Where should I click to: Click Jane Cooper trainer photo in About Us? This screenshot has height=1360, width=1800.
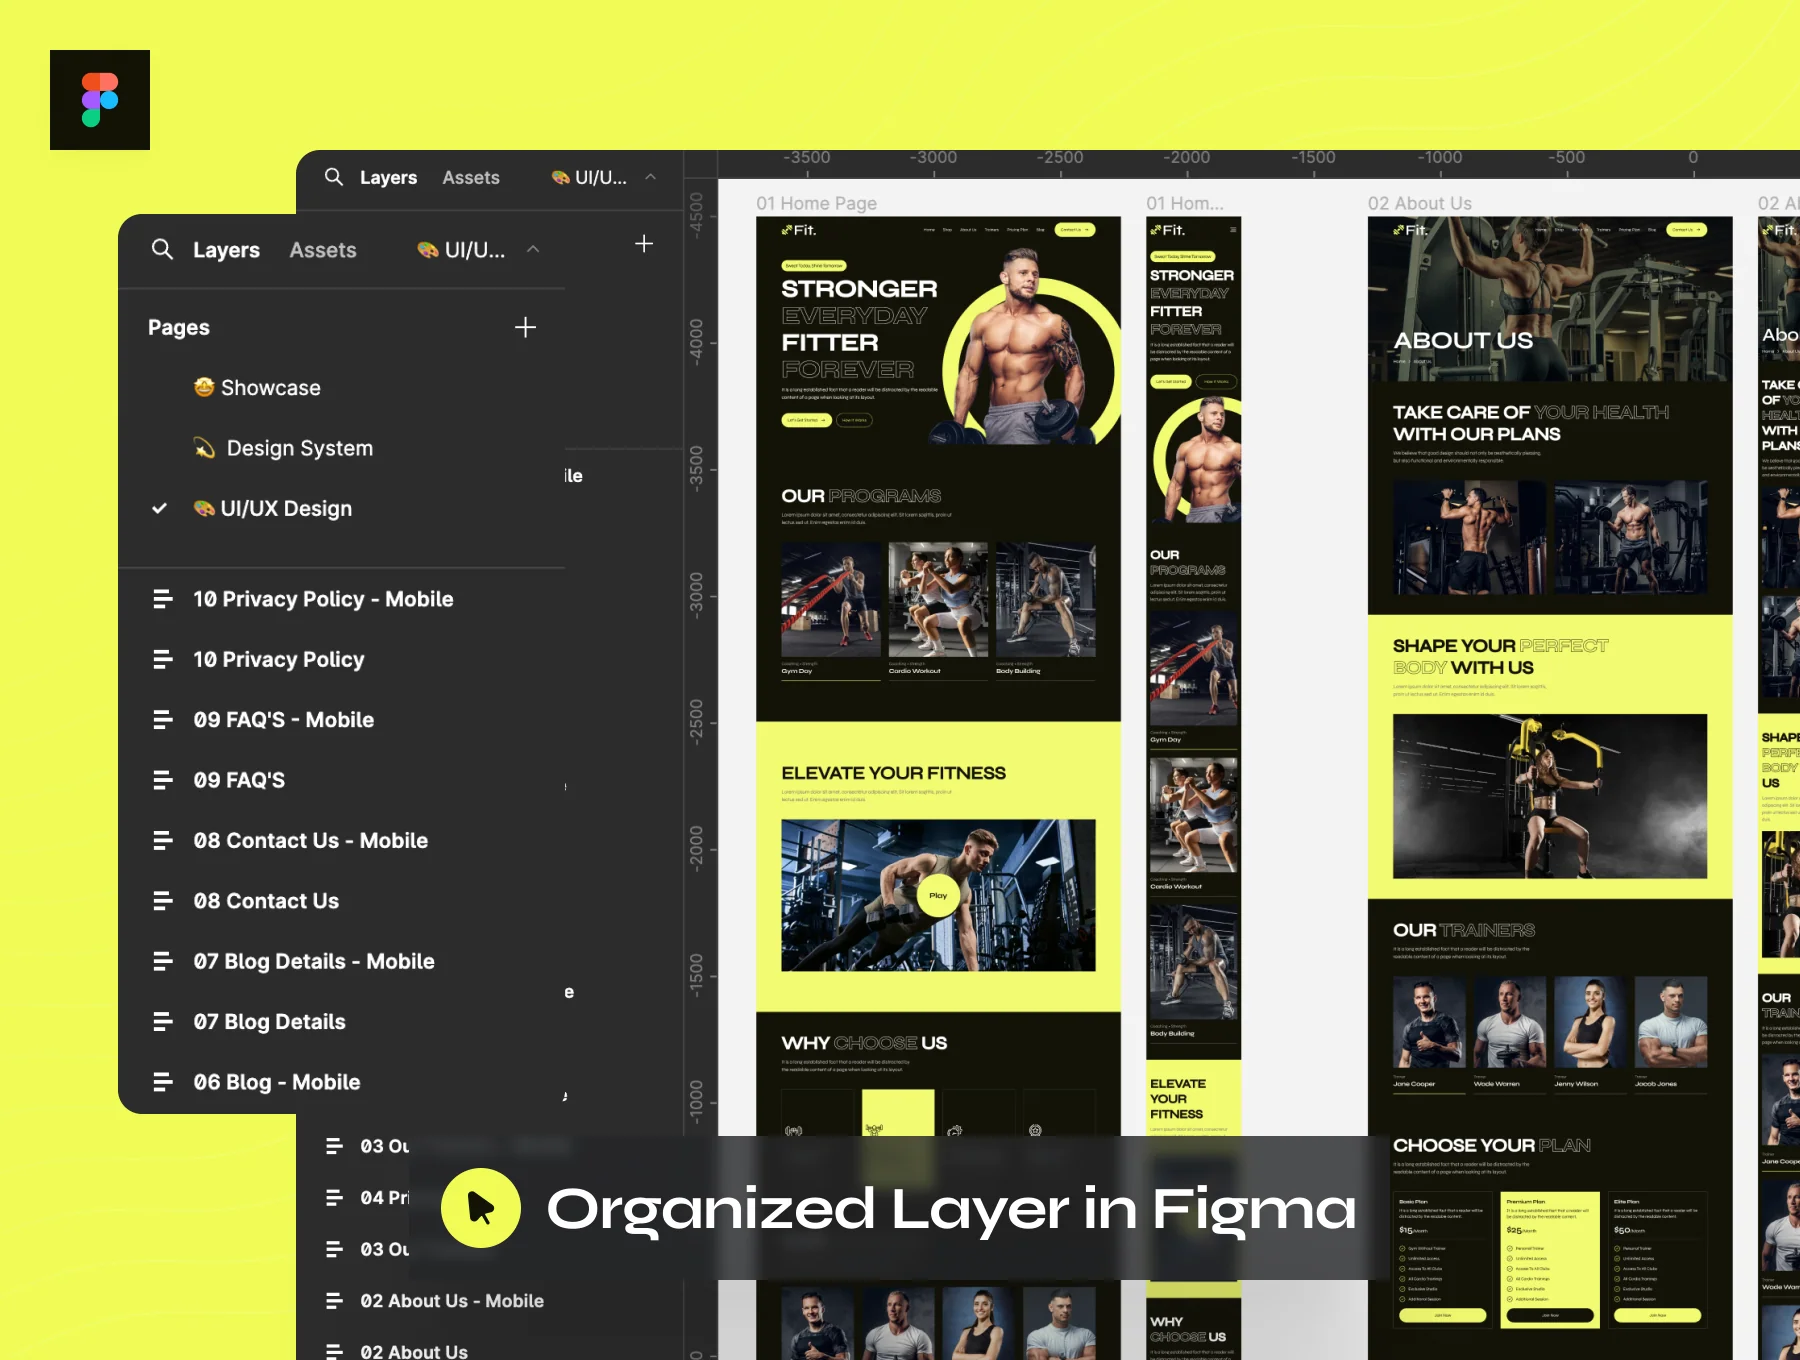tap(1429, 1023)
